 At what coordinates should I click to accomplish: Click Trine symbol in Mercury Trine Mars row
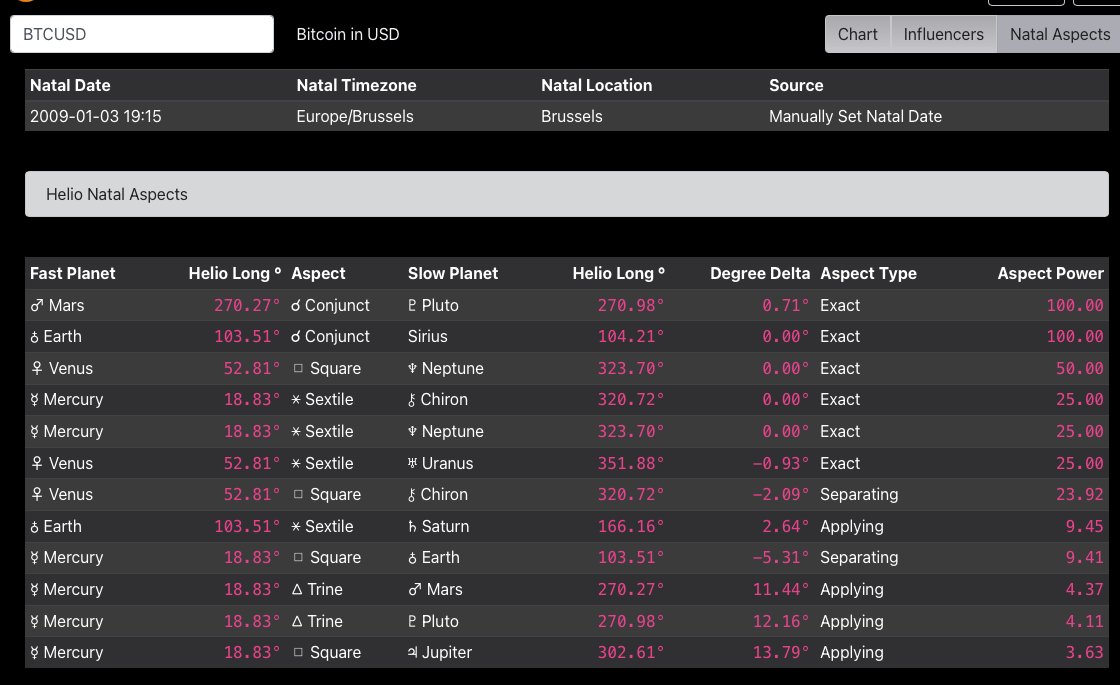tap(297, 589)
